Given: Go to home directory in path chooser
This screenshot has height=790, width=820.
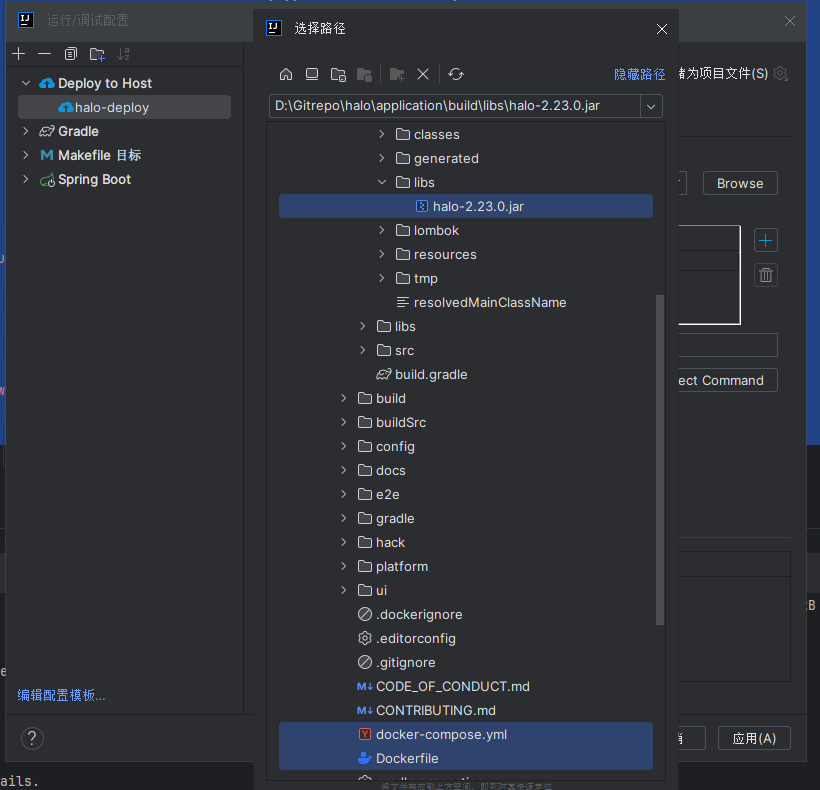Looking at the screenshot, I should coord(286,74).
